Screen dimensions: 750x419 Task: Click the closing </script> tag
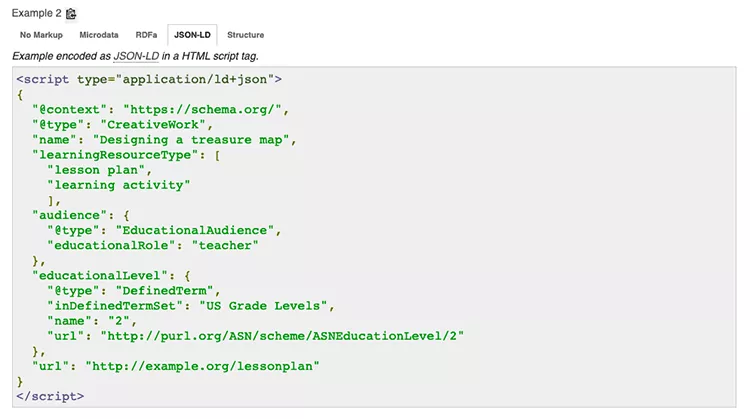50,397
